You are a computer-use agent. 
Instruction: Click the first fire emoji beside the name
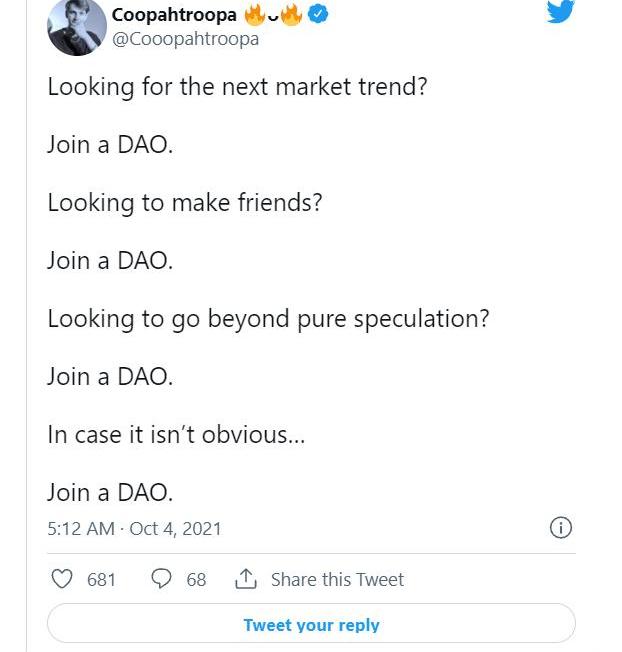tap(255, 15)
